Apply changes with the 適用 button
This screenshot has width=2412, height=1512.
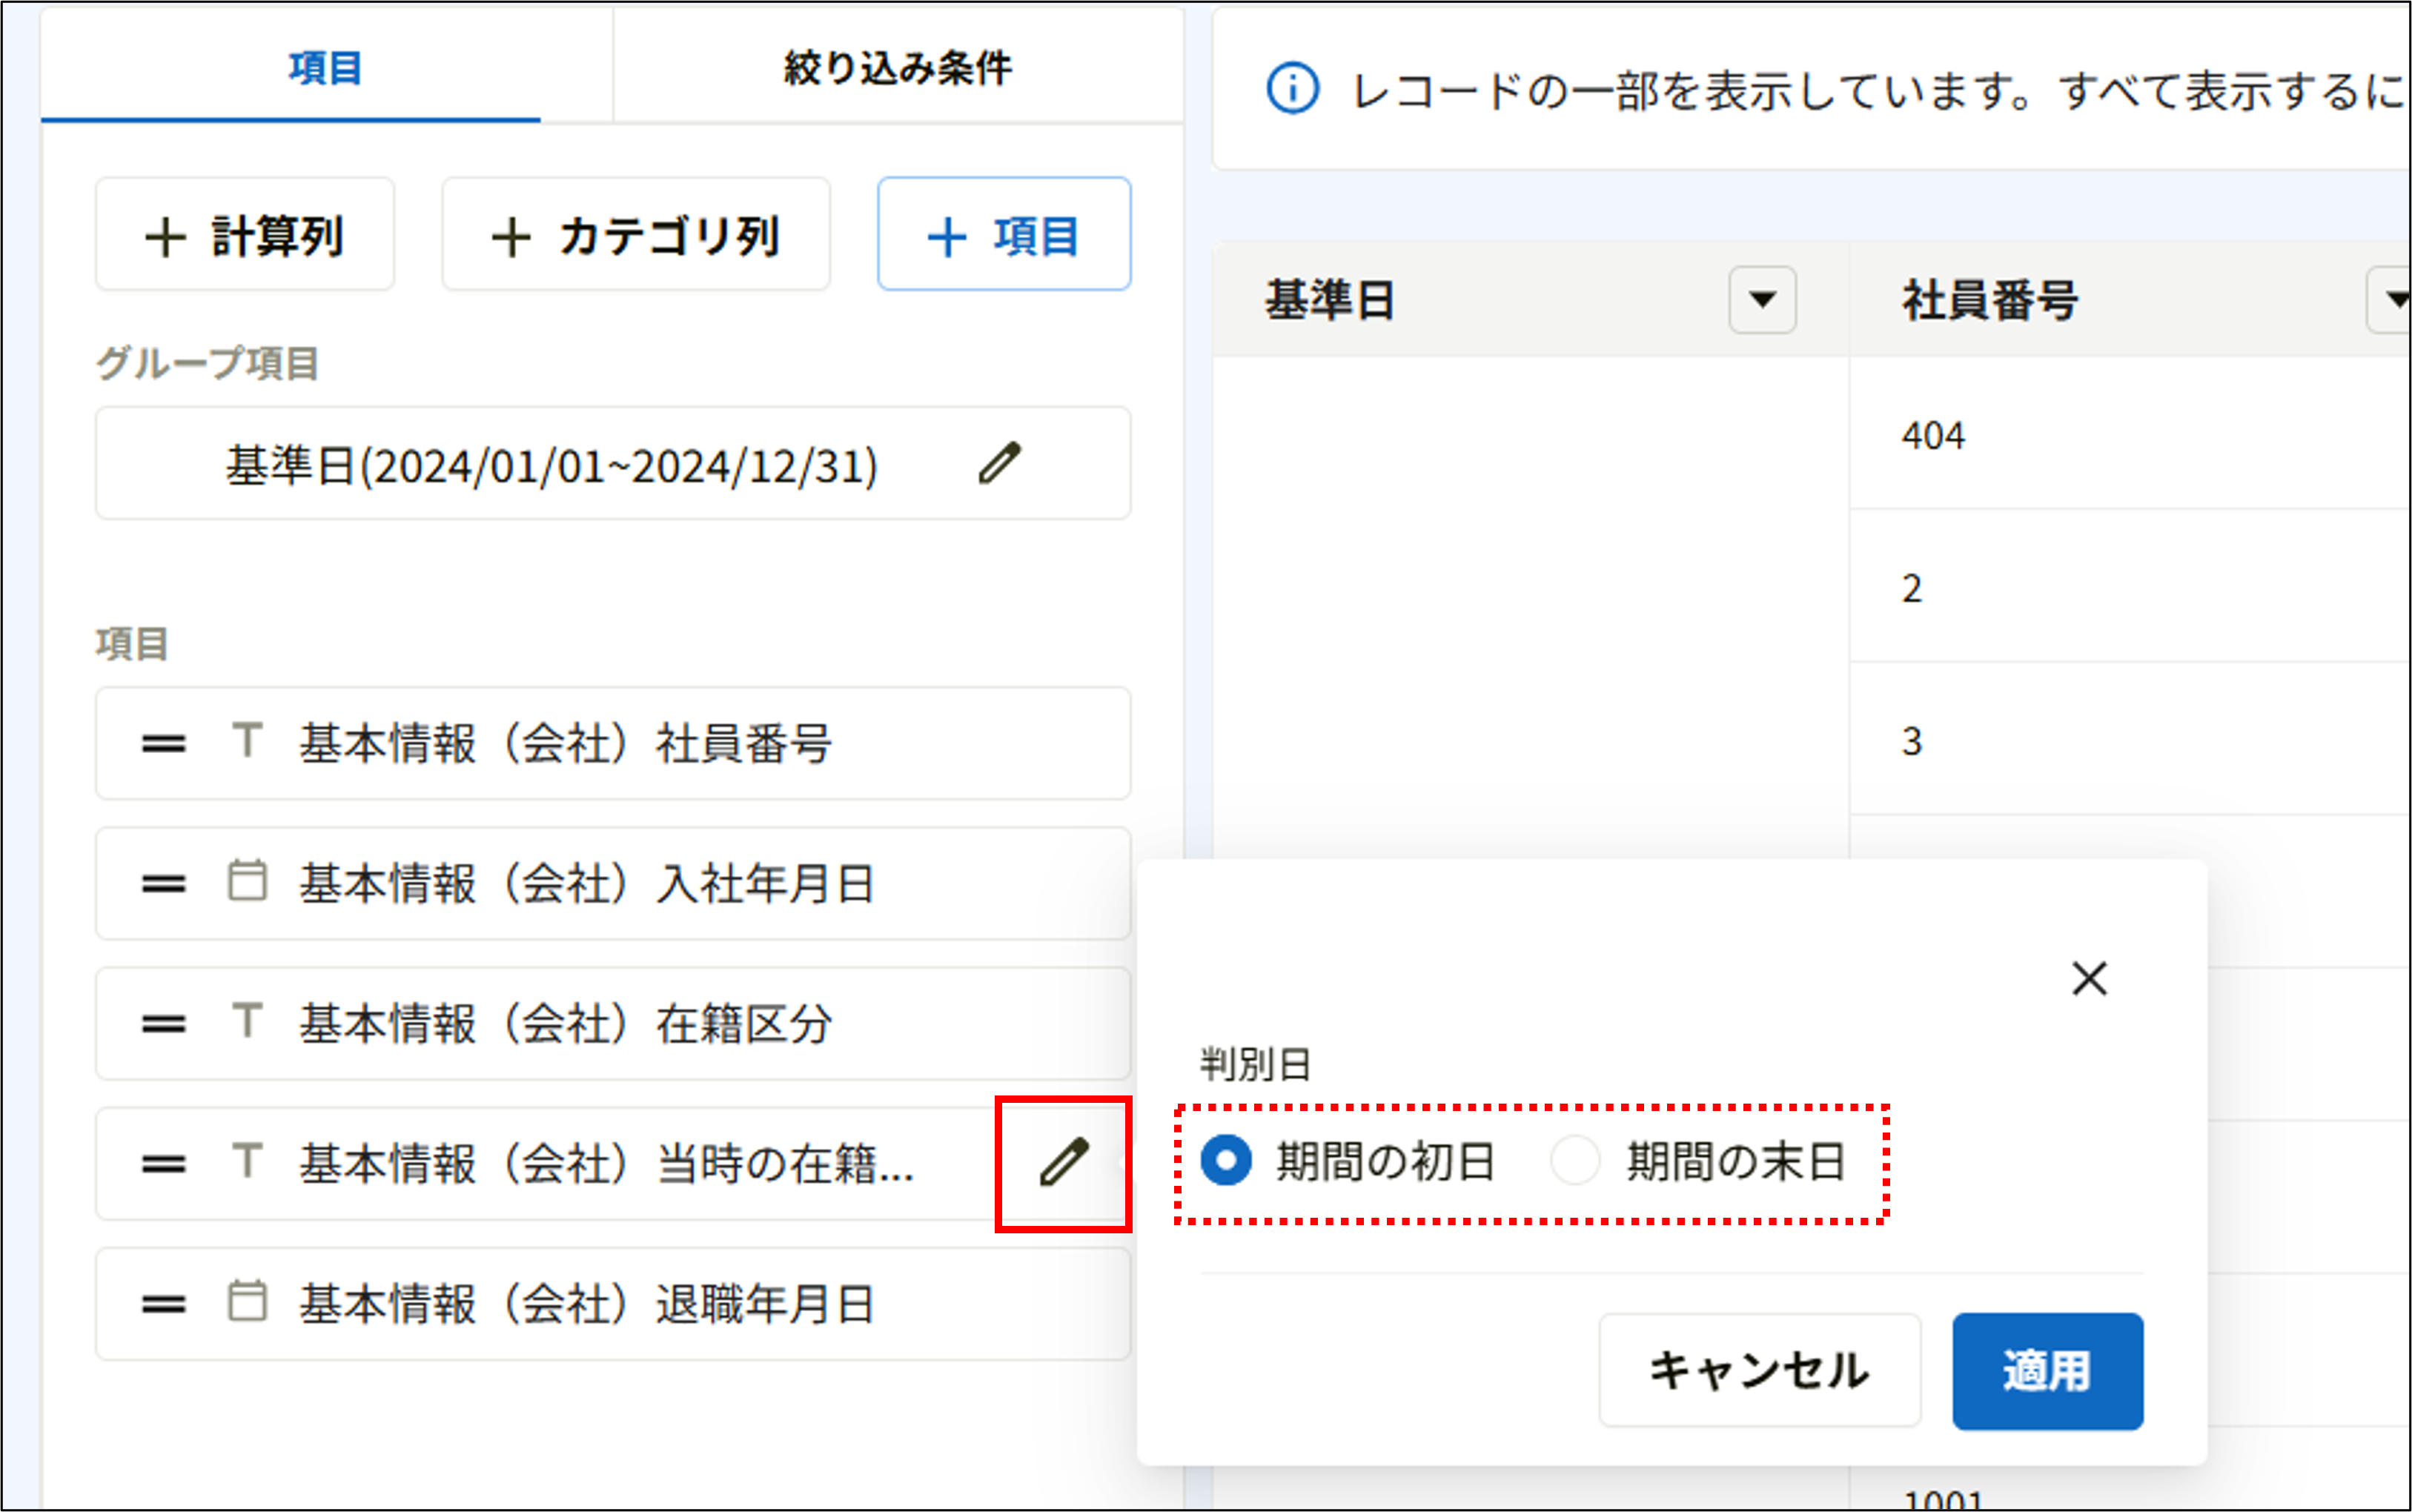[x=2046, y=1370]
